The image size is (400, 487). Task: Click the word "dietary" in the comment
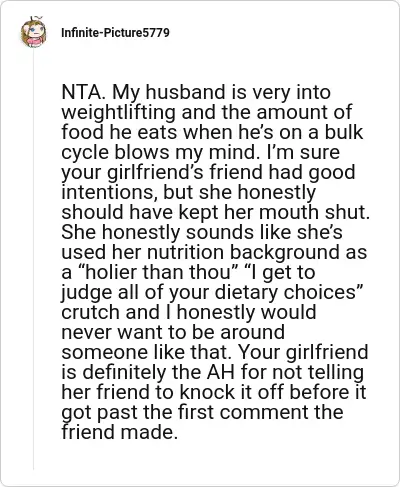point(247,292)
